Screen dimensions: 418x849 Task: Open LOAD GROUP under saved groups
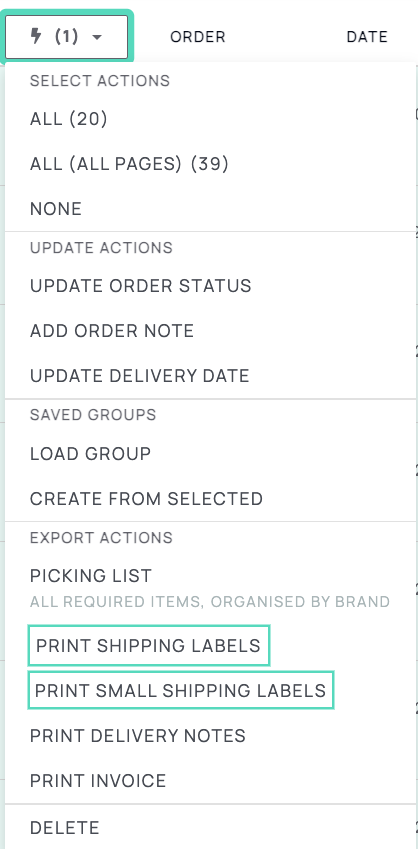click(x=210, y=453)
